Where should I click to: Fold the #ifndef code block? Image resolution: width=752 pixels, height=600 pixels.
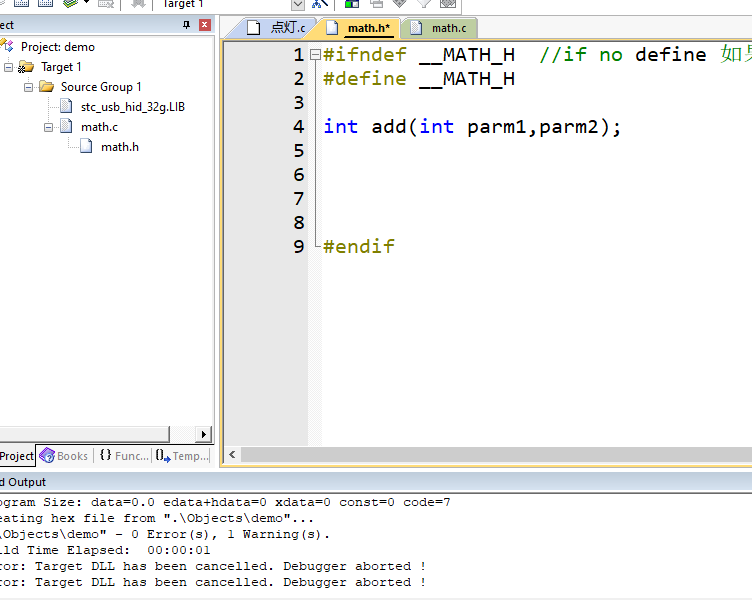click(x=315, y=55)
